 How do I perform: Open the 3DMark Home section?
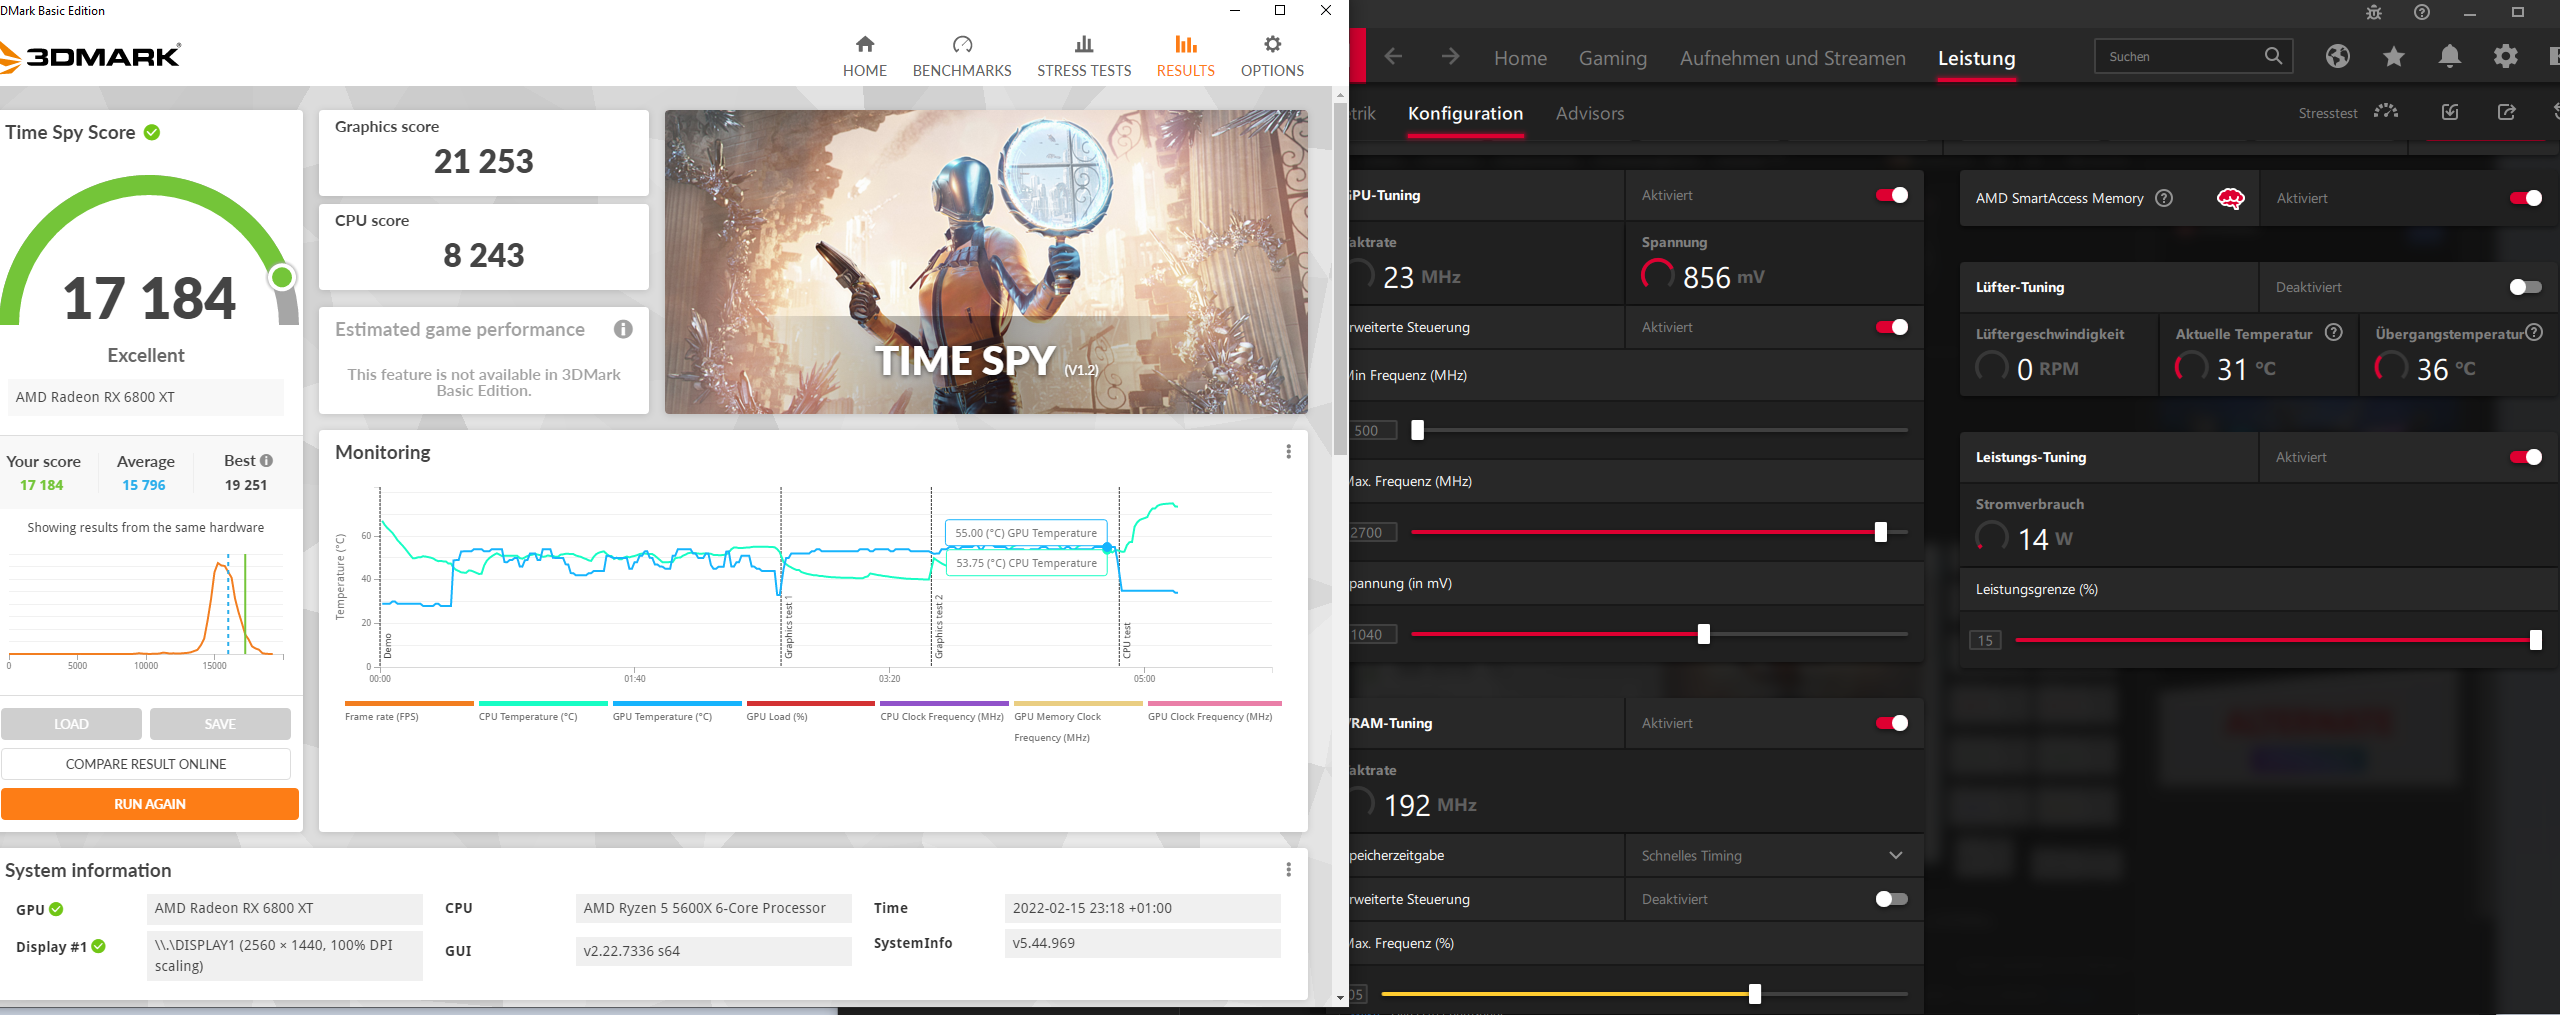point(864,56)
